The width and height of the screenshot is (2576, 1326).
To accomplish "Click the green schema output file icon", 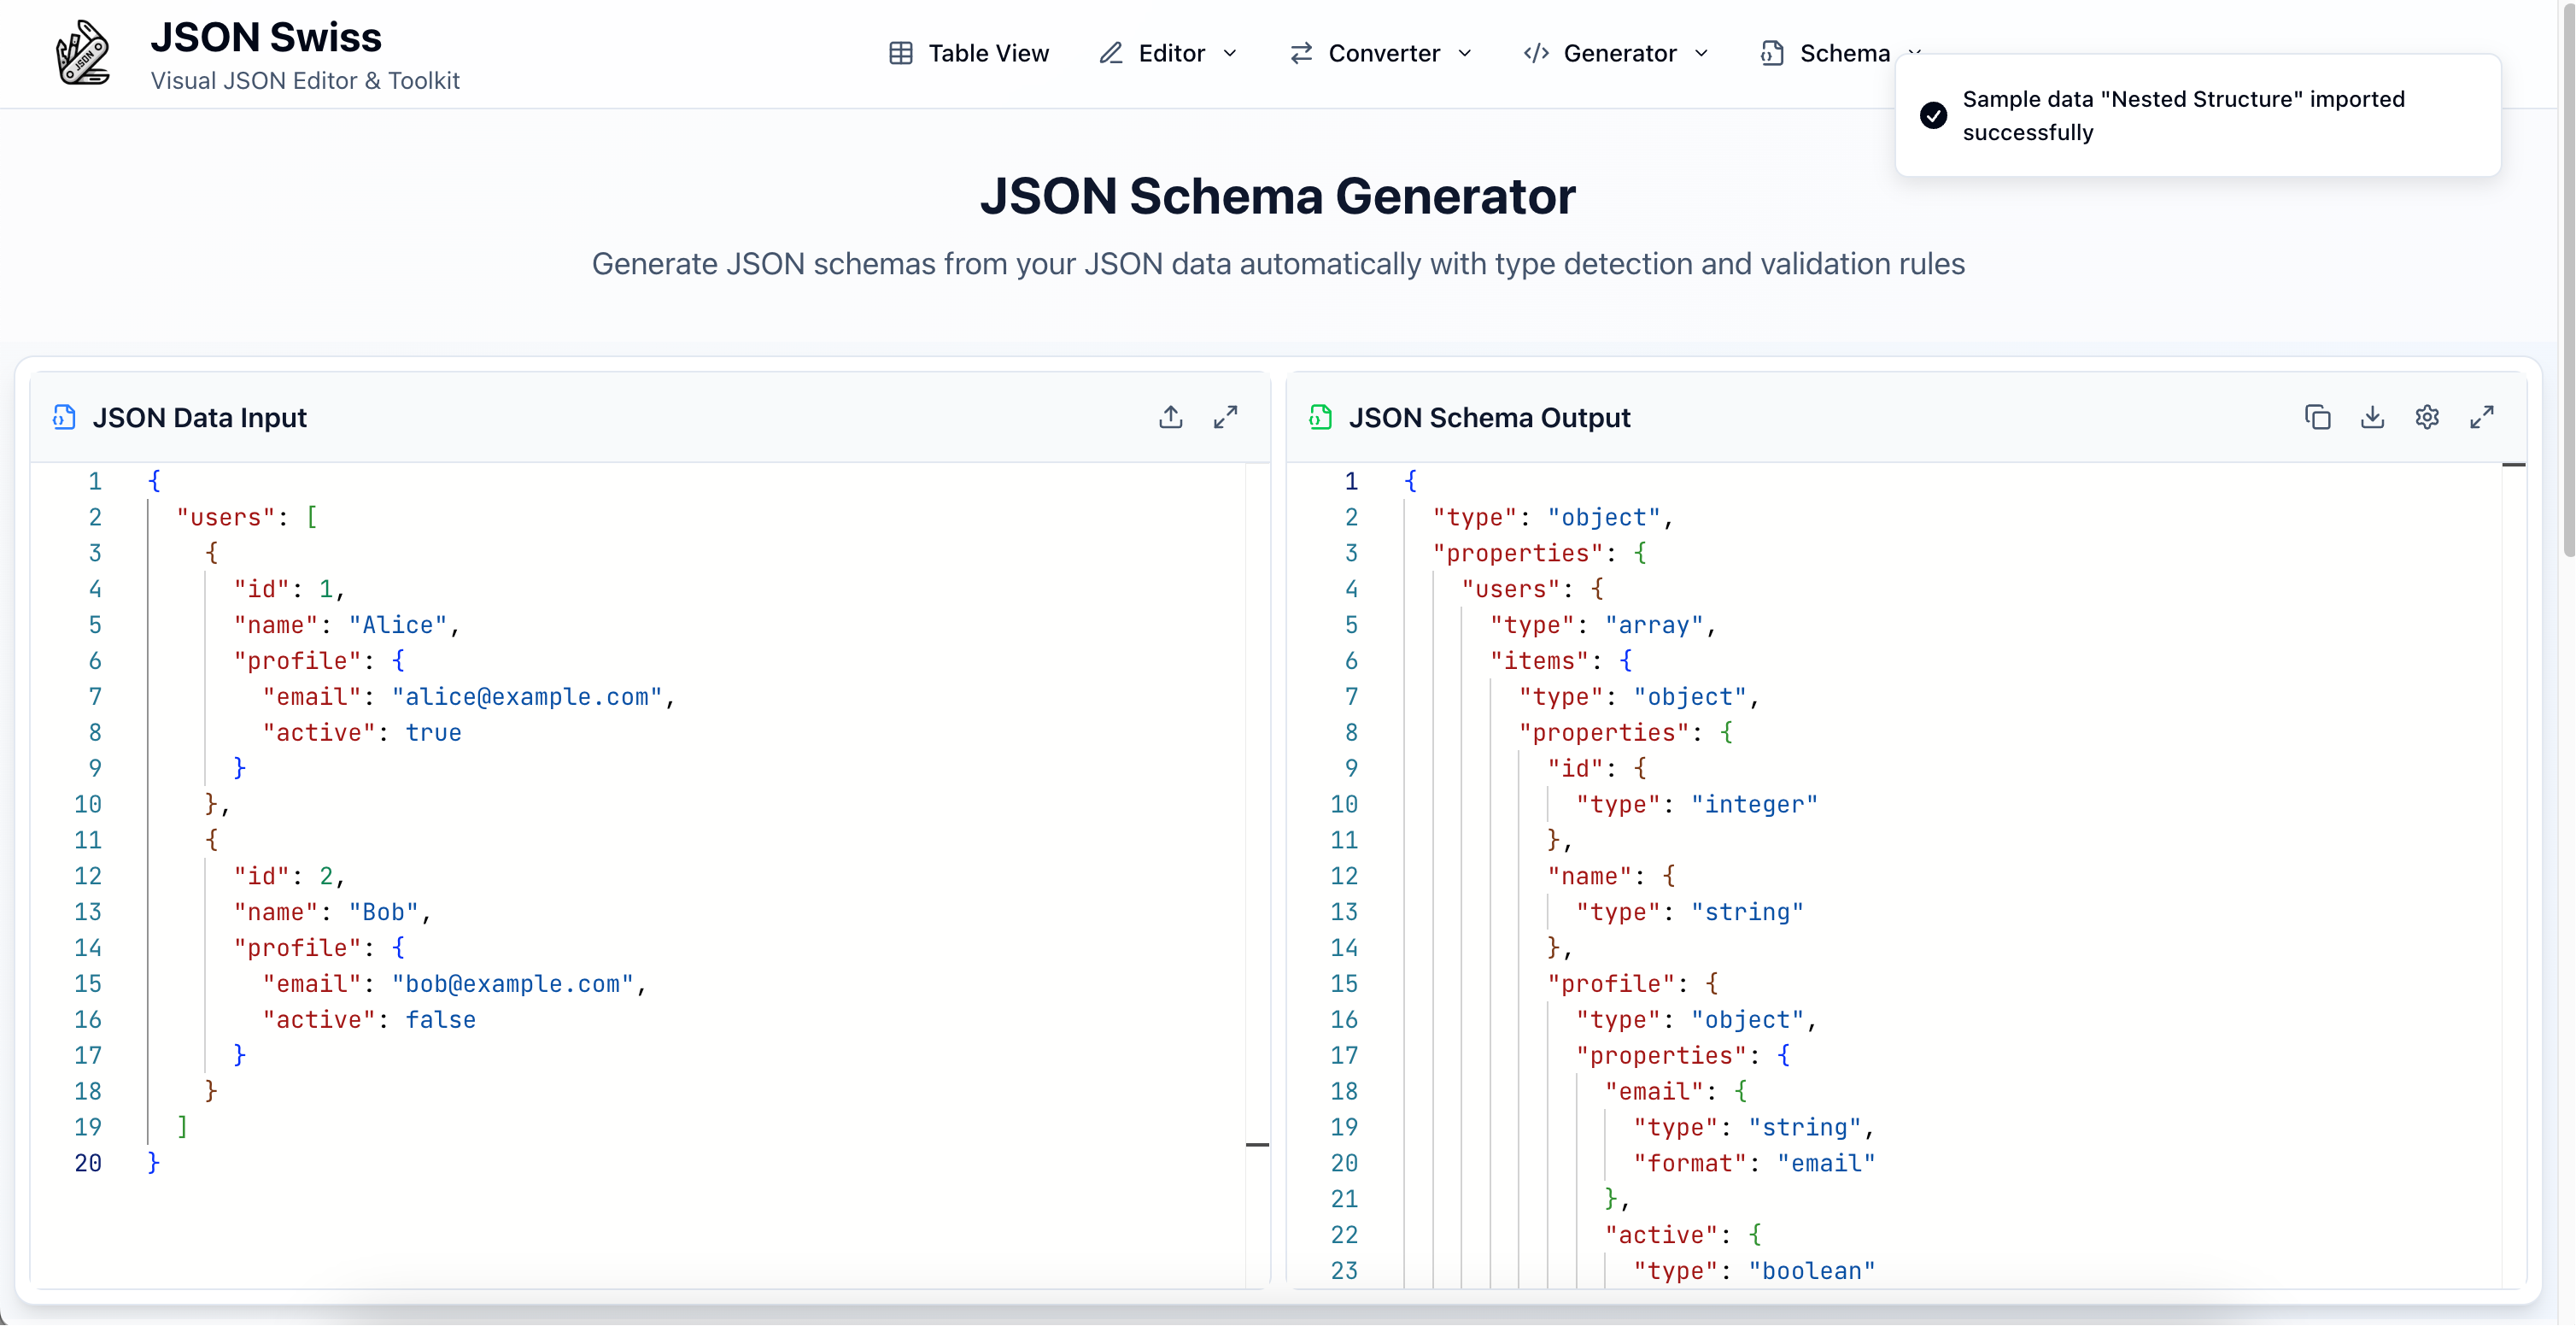I will pos(1320,417).
